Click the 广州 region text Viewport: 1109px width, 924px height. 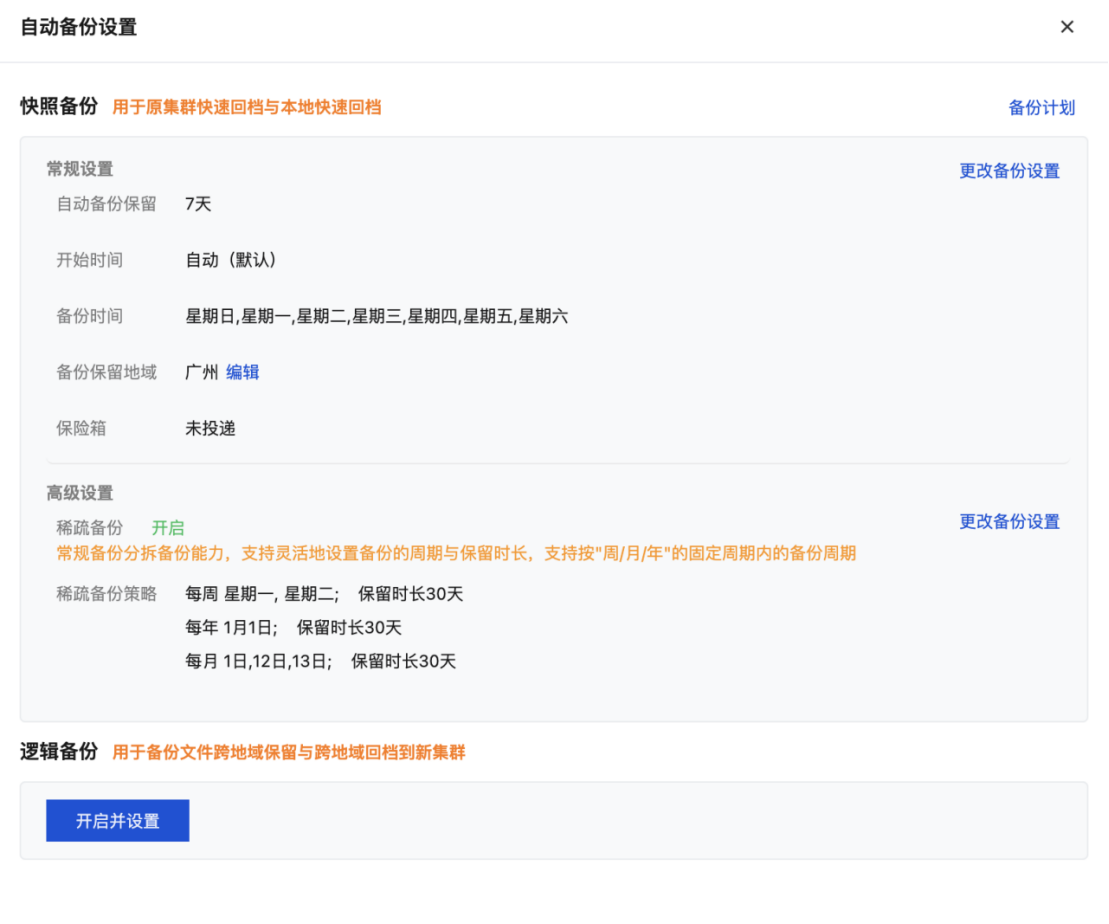(201, 372)
